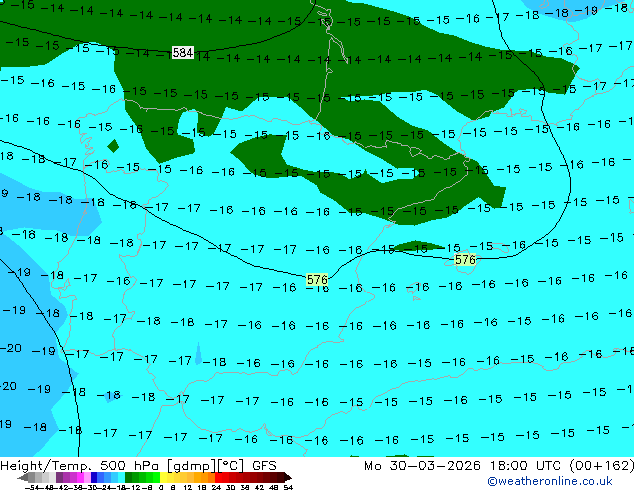This screenshot has height=490, width=634.
Task: Click the 576 label over the Mediterranean island
Action: (465, 259)
